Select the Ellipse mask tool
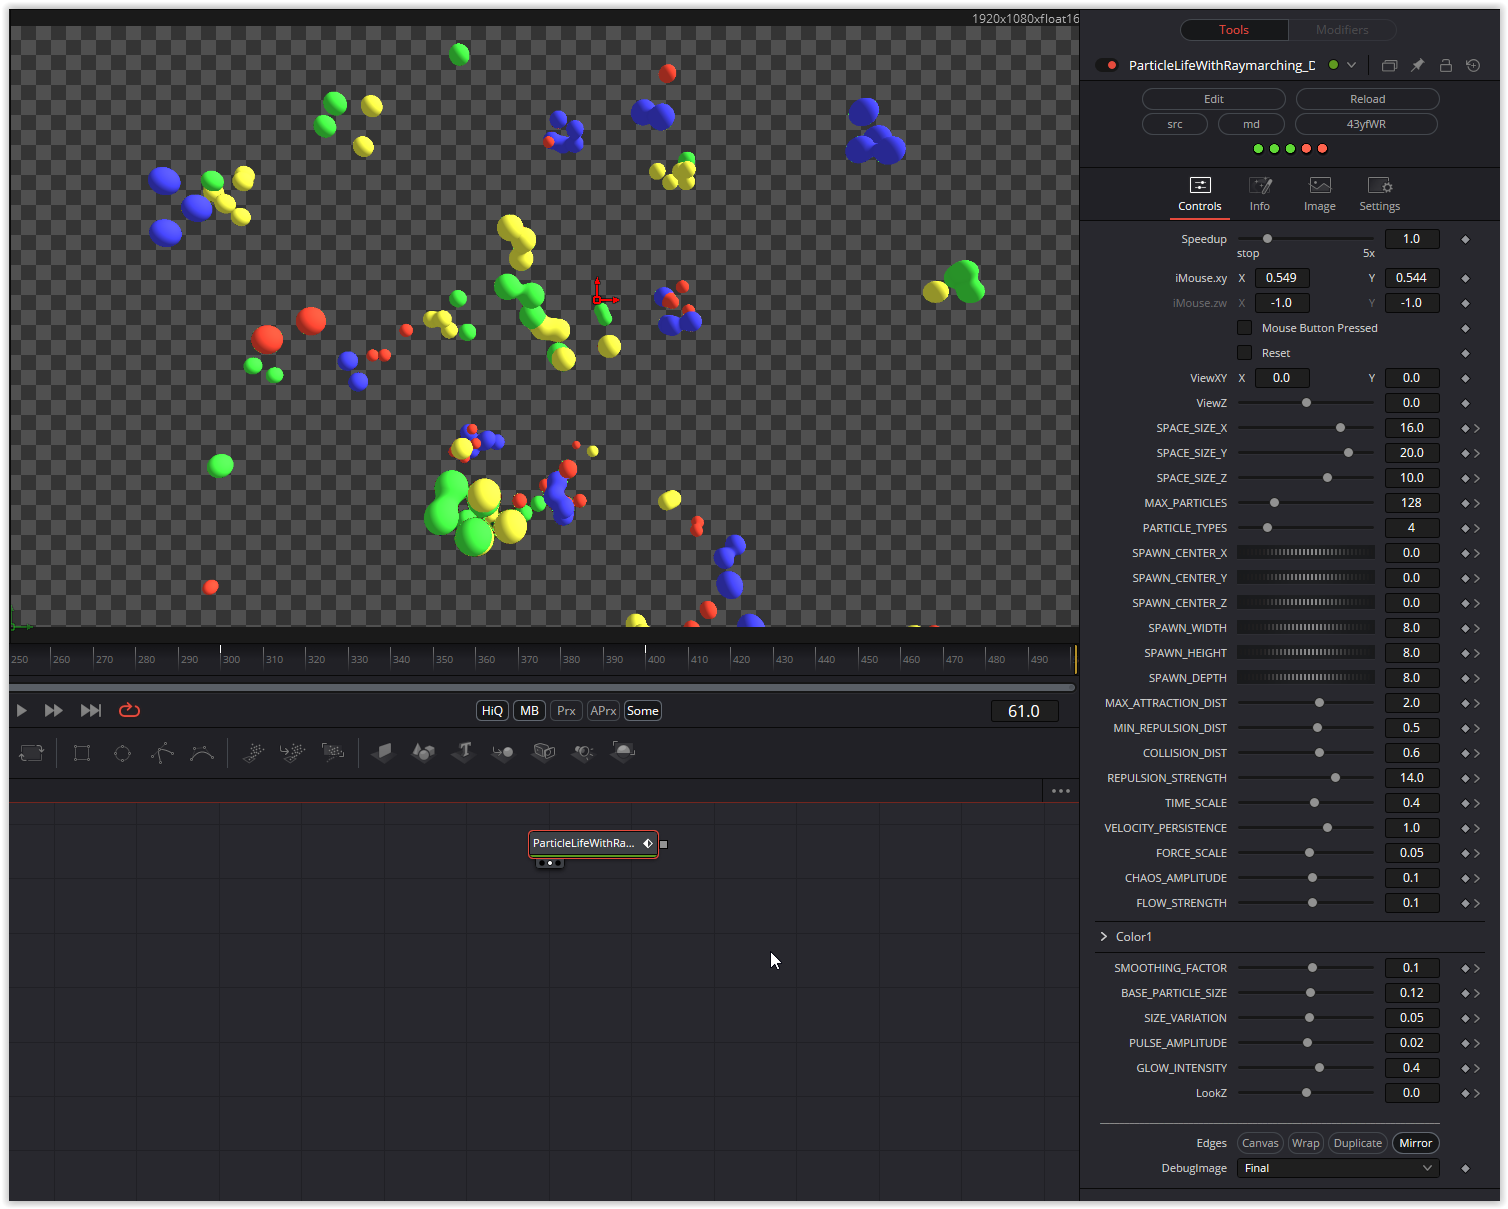This screenshot has width=1508, height=1209. click(x=122, y=753)
